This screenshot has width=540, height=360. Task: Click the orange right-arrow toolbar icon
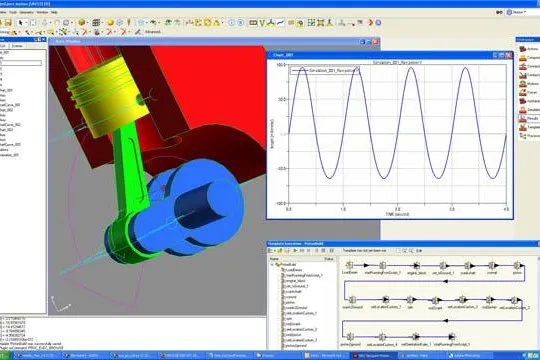pos(370,23)
